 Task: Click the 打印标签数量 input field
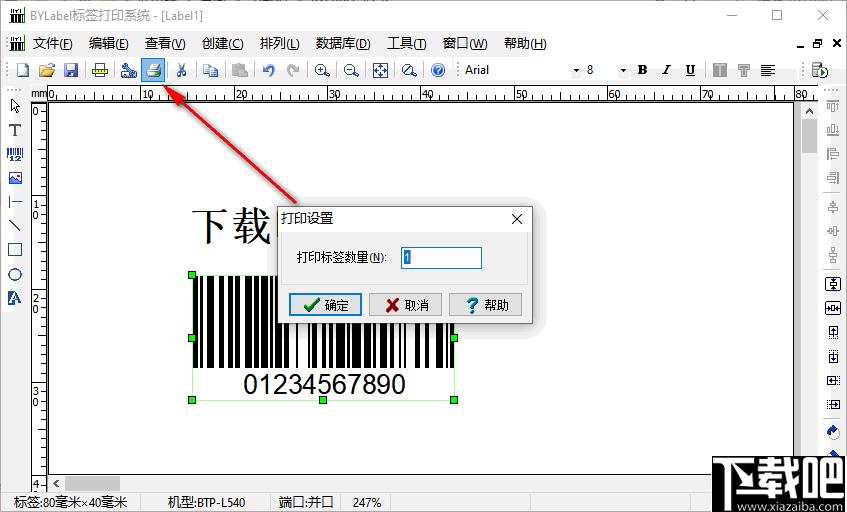(x=441, y=258)
